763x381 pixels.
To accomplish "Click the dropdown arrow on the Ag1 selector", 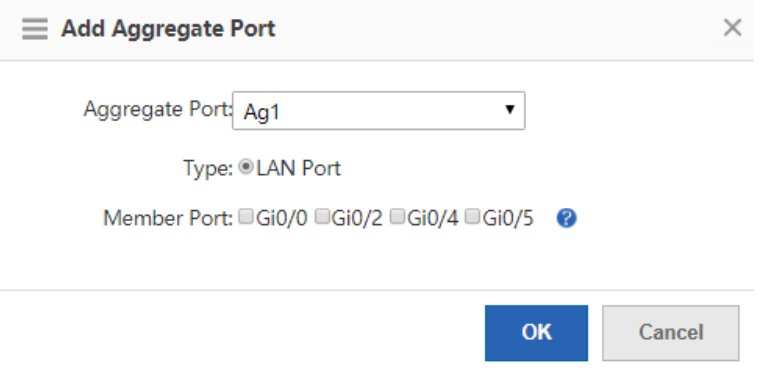I will coord(509,109).
